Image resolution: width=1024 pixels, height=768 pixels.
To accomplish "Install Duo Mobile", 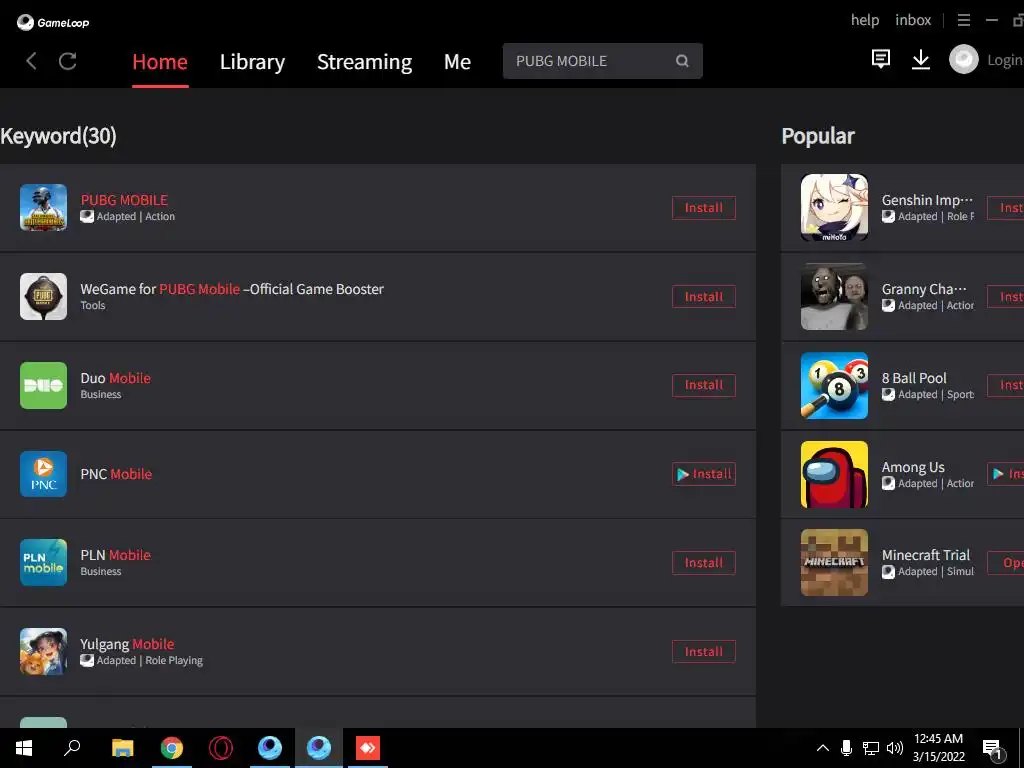I will [x=703, y=385].
